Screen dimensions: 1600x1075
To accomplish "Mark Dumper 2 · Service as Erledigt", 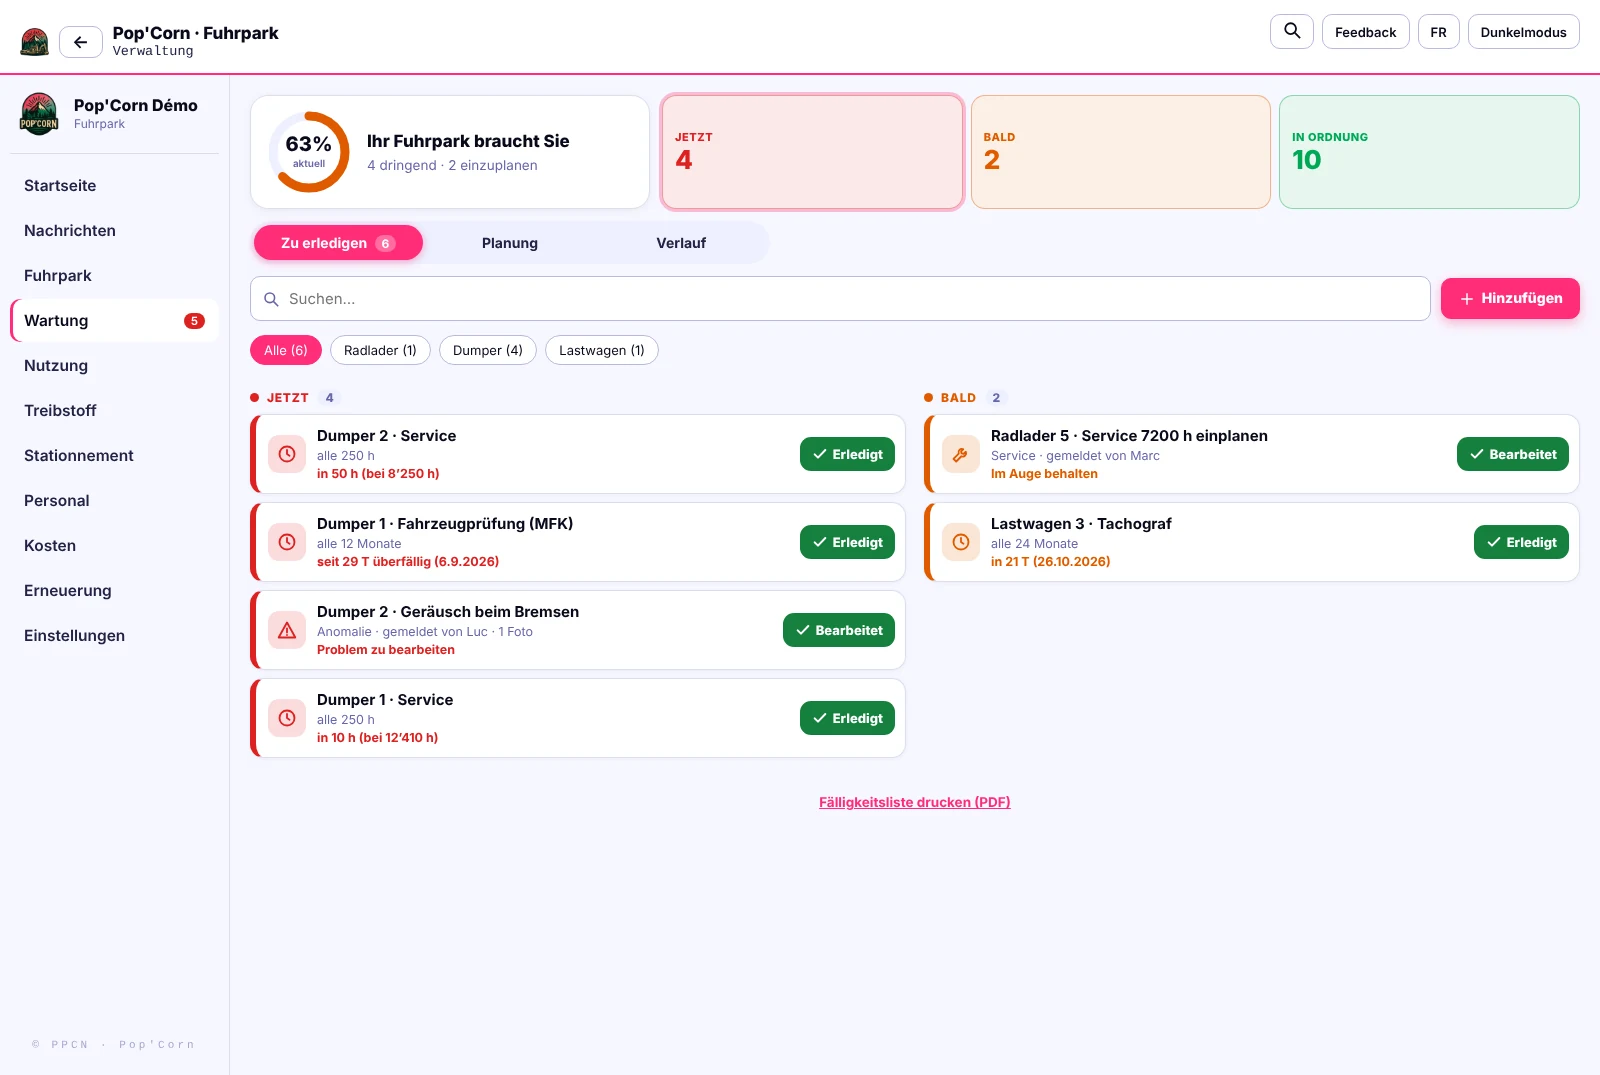I will (847, 454).
